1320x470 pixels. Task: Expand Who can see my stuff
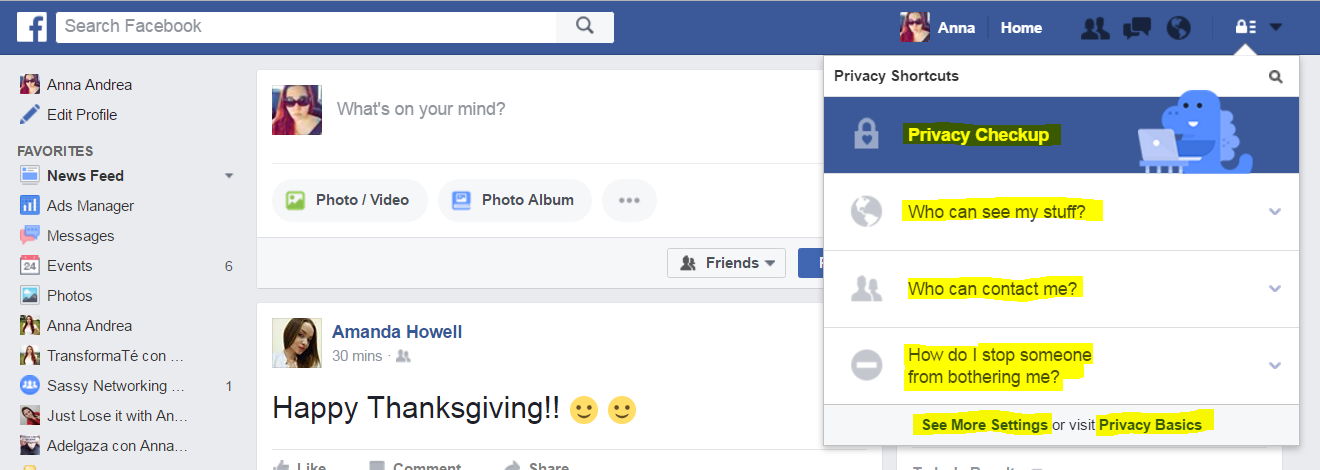coord(1061,212)
